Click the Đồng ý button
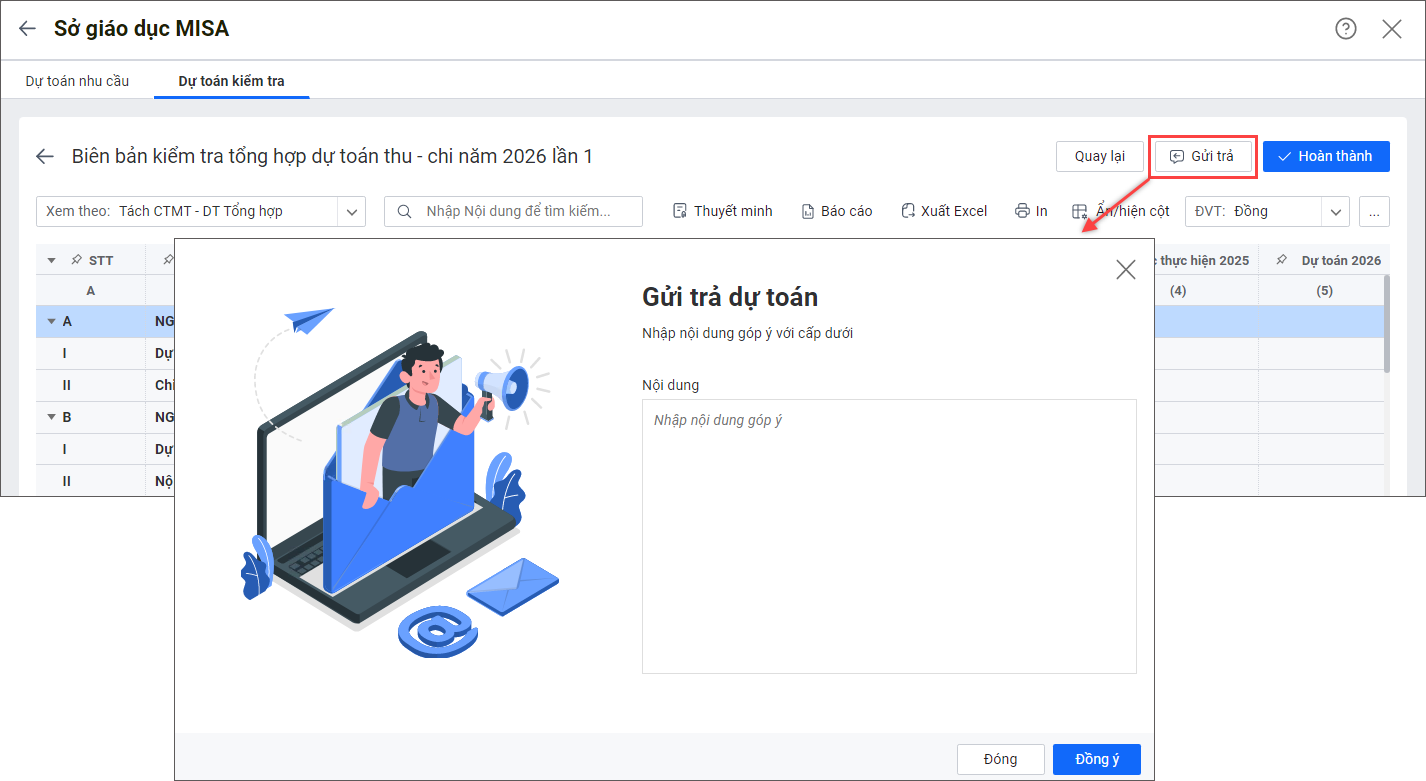1426x781 pixels. coord(1096,759)
